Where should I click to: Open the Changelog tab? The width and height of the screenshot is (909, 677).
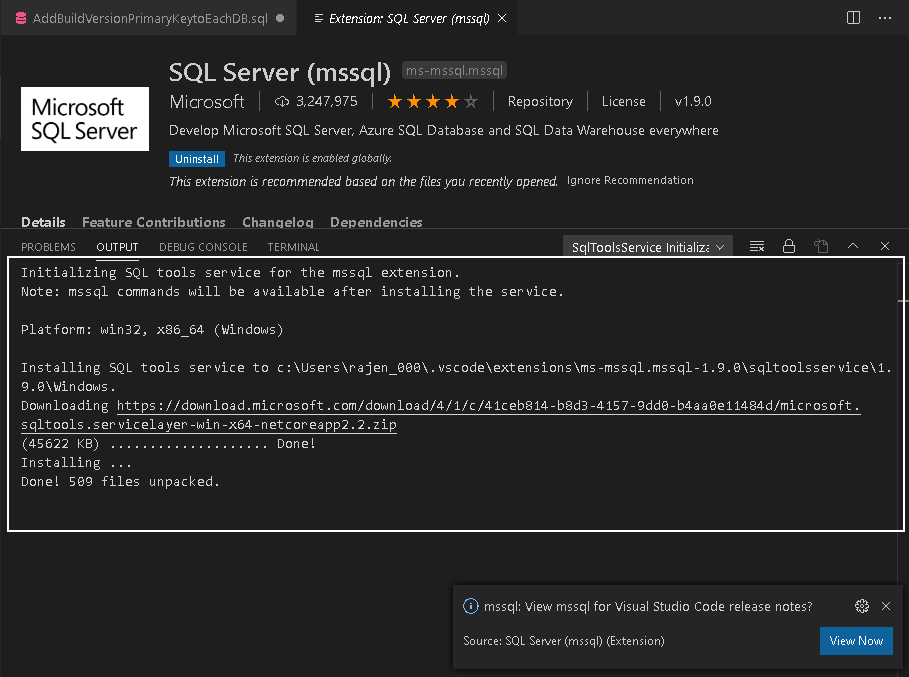277,222
